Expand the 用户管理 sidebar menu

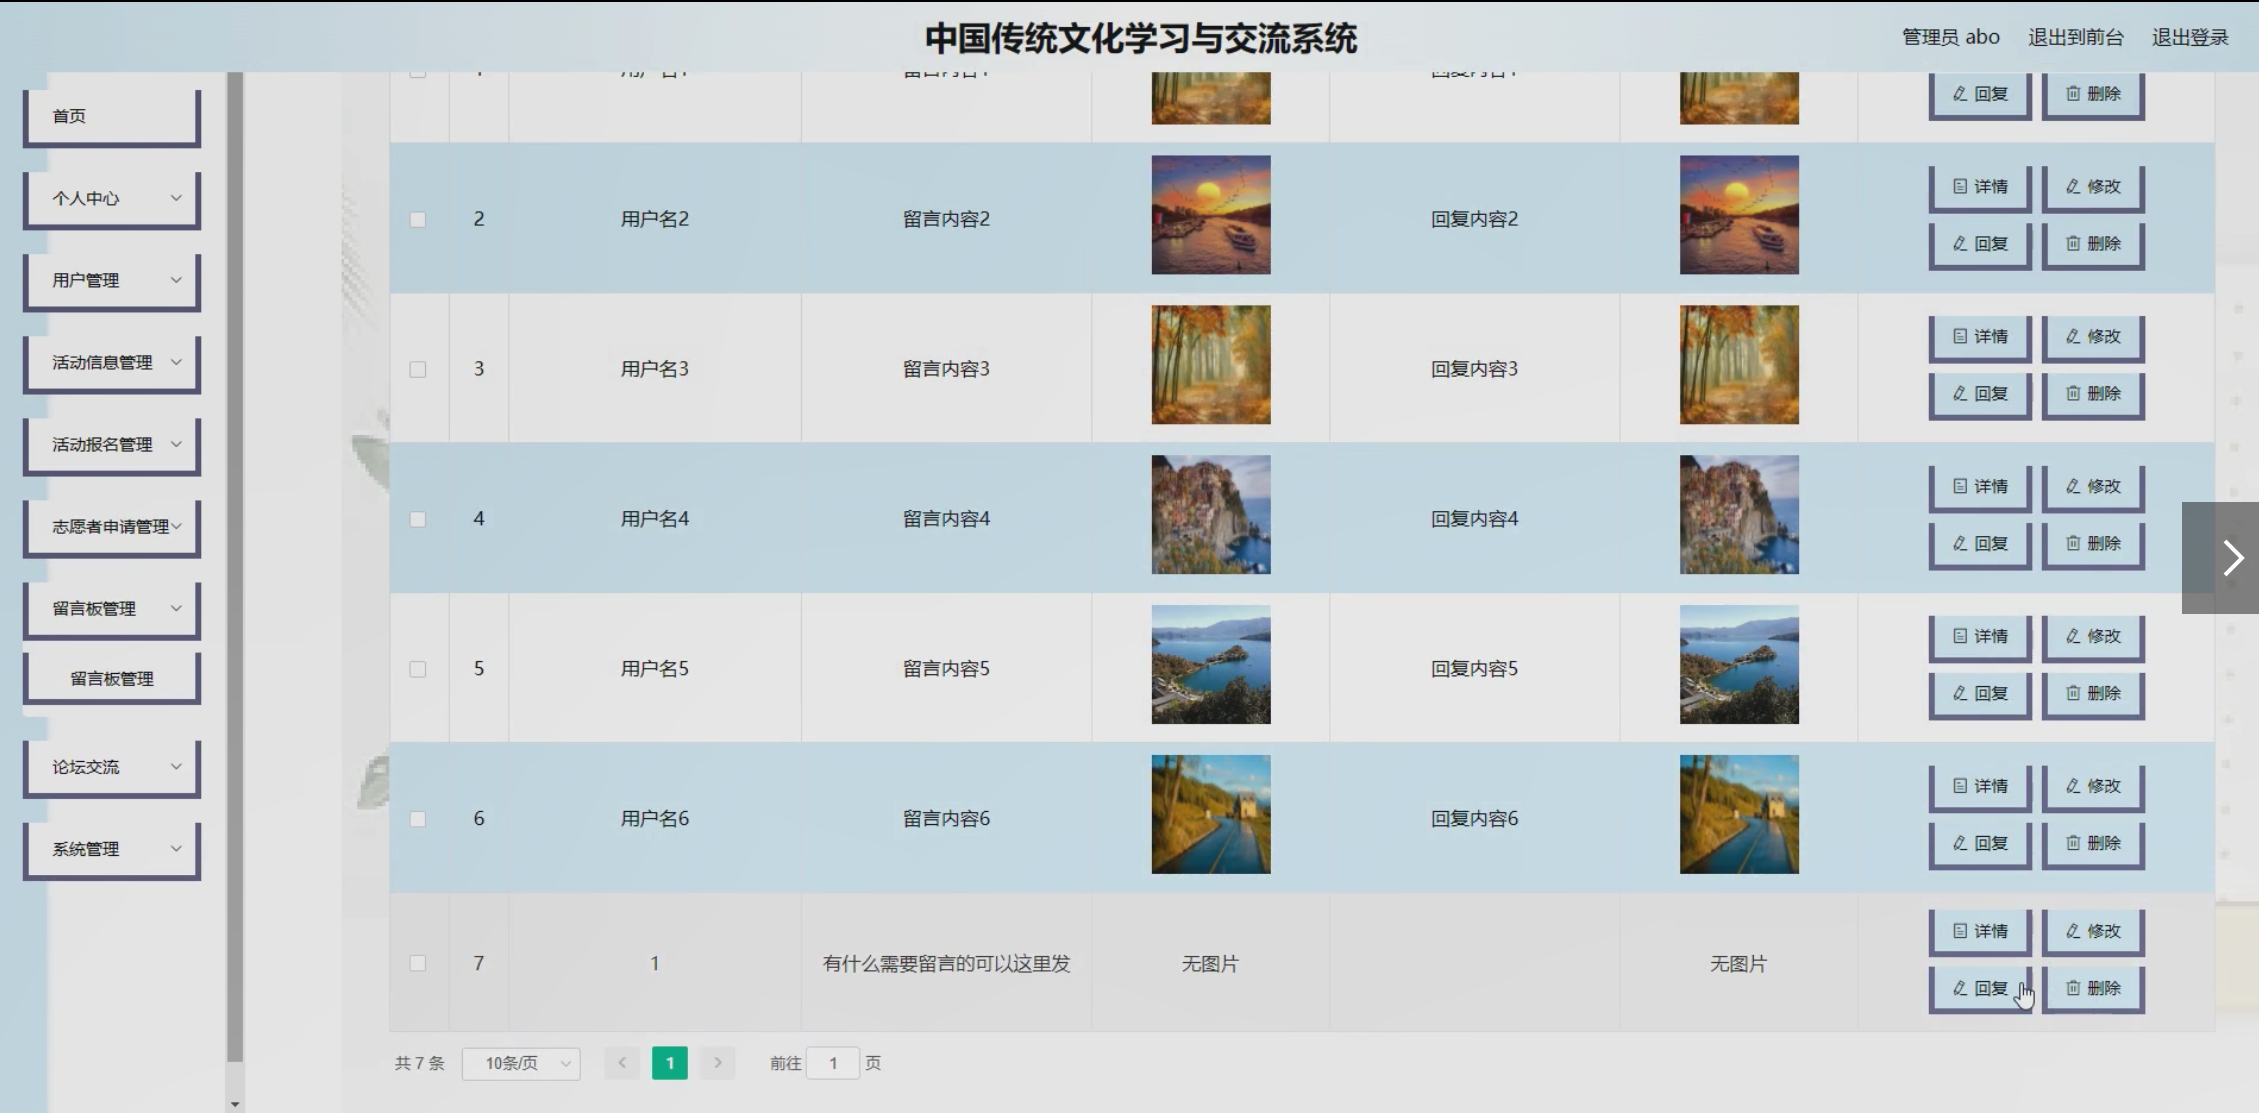(x=112, y=281)
